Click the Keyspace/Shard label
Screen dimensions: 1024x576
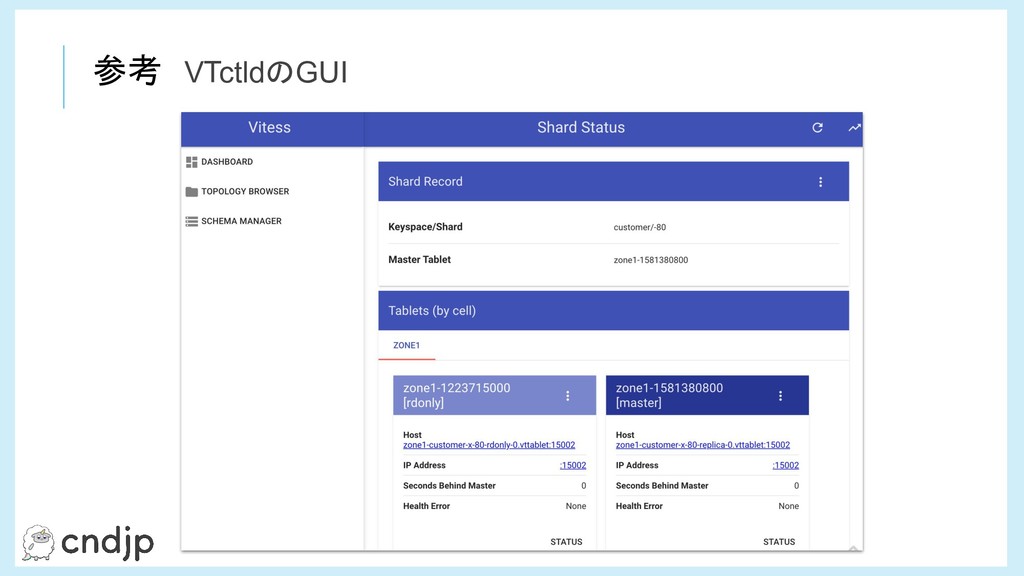[425, 227]
